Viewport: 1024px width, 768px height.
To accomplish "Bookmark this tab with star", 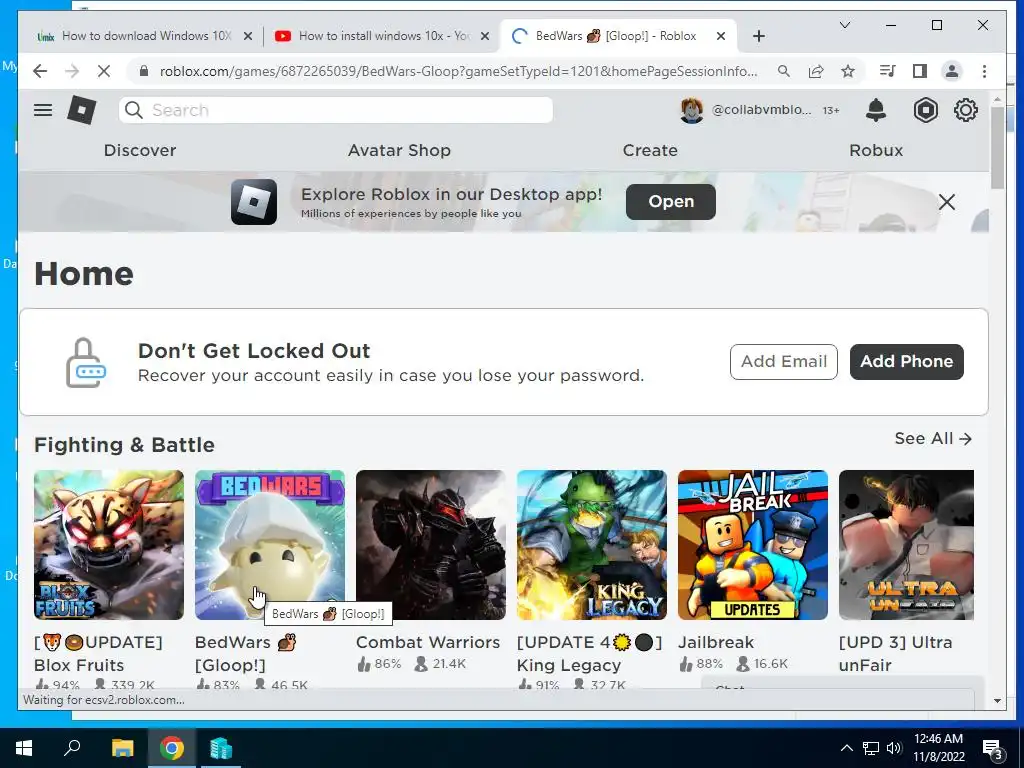I will point(848,71).
